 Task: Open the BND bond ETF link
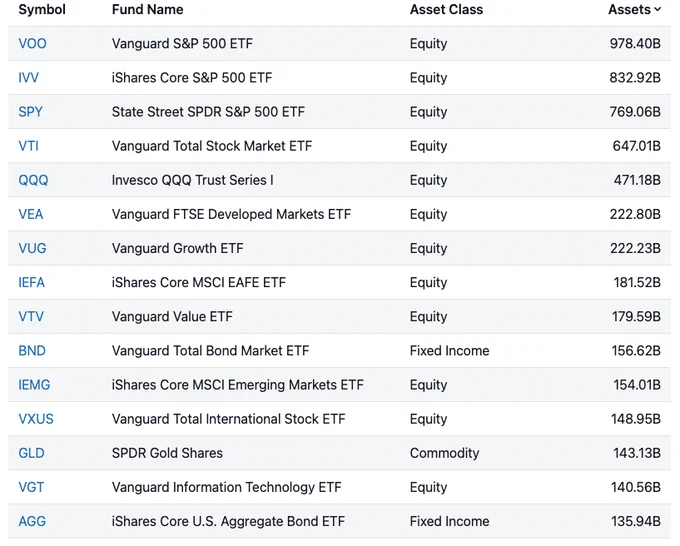32,350
